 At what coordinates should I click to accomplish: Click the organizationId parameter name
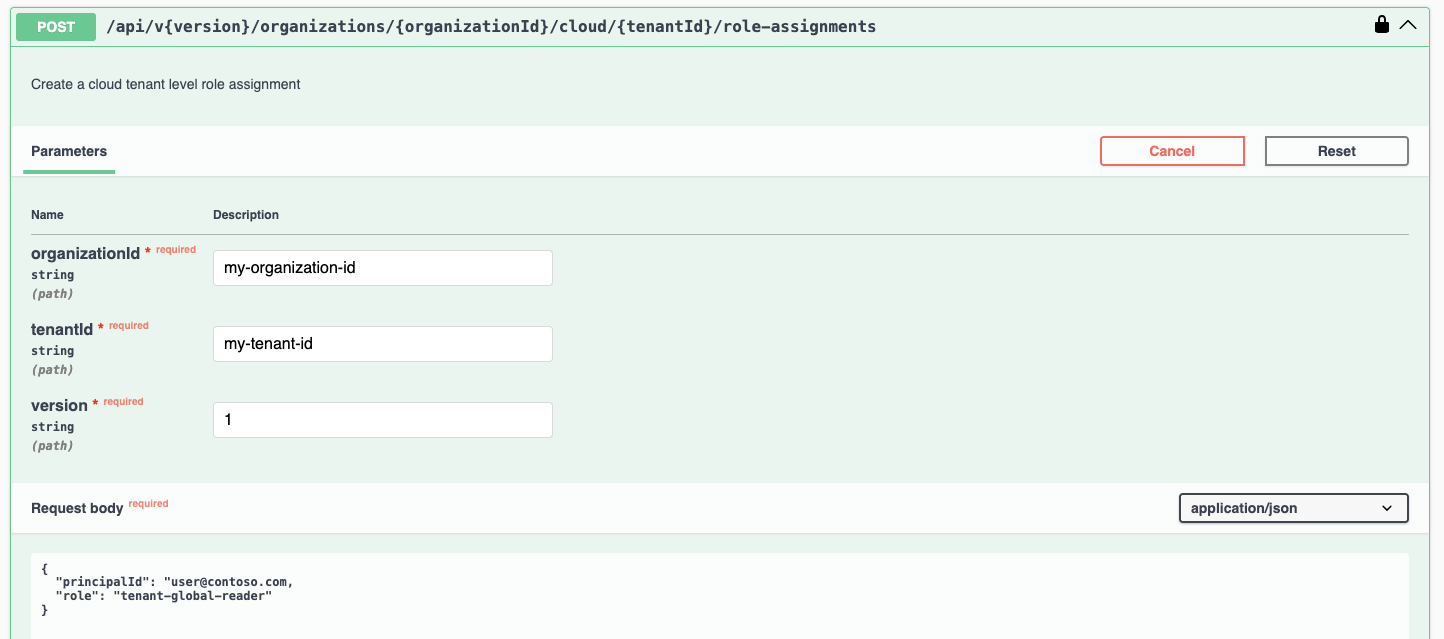pos(85,254)
